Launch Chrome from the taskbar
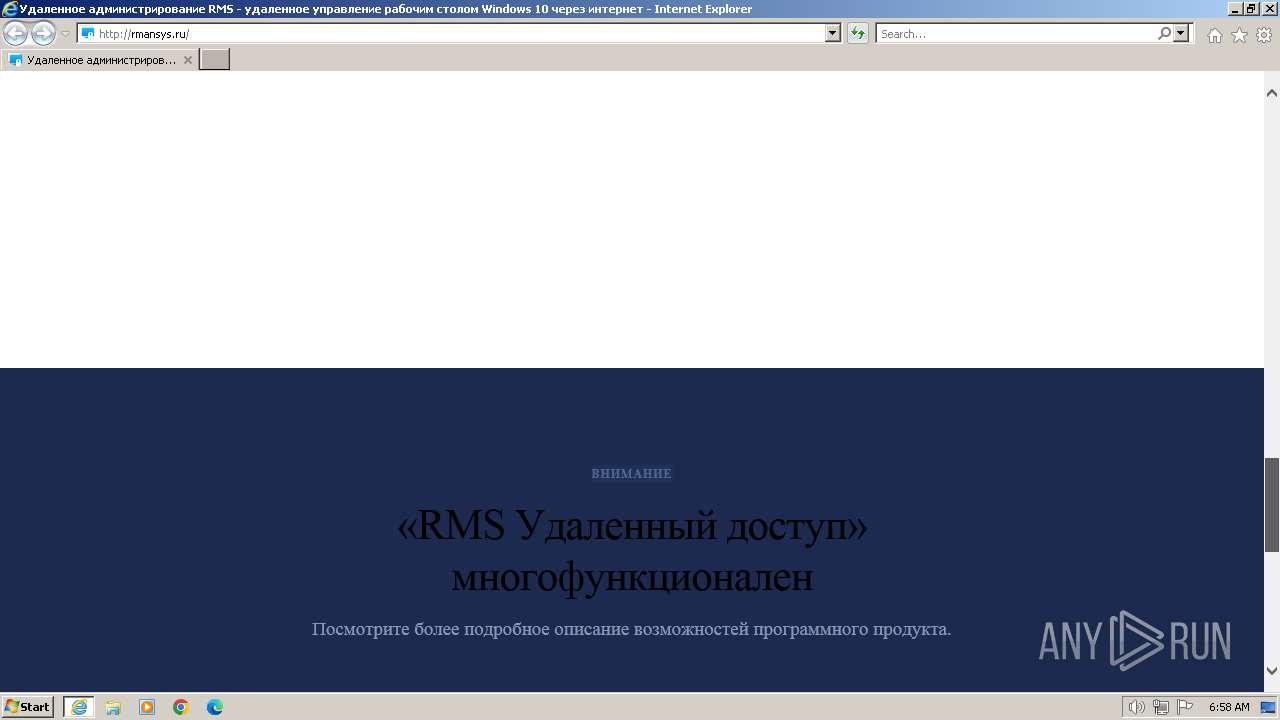Screen dimensions: 1280x720 pyautogui.click(x=181, y=707)
